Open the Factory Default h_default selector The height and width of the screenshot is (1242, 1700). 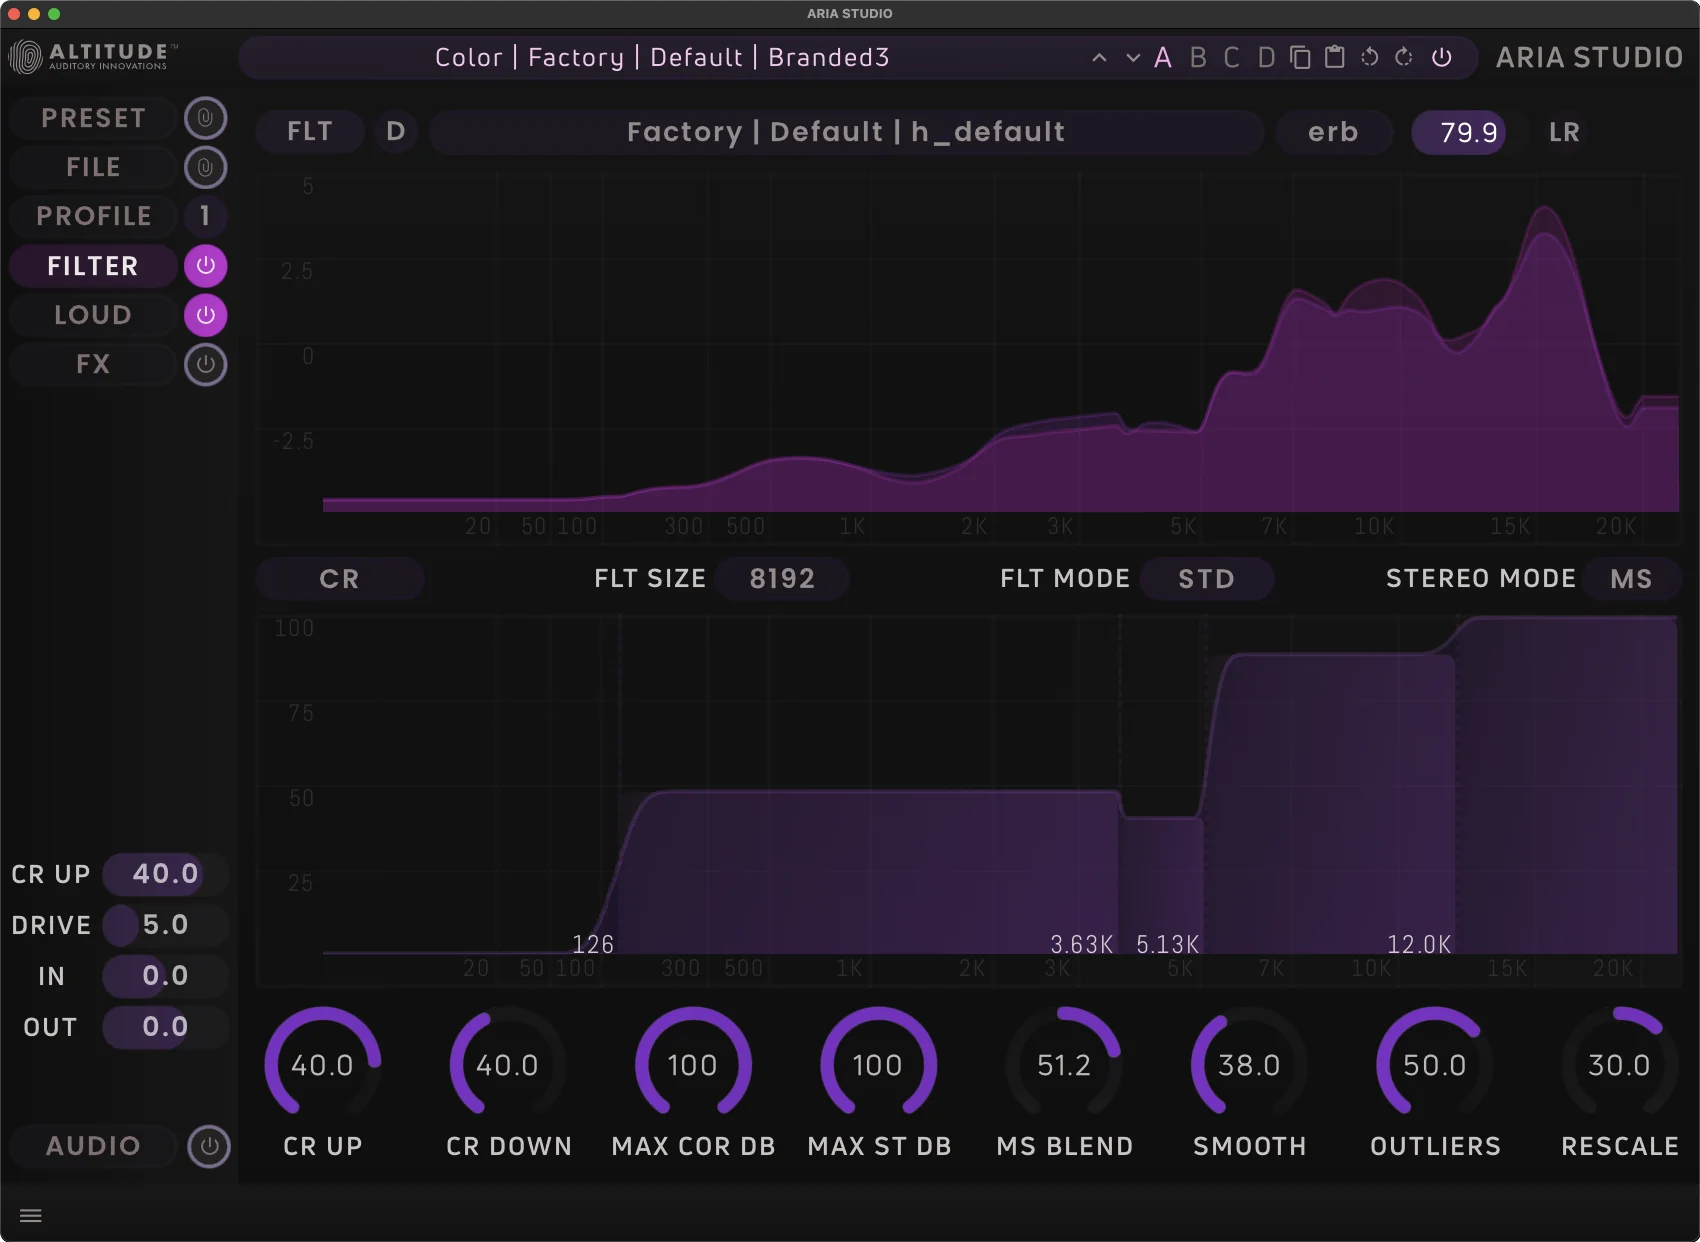click(845, 131)
